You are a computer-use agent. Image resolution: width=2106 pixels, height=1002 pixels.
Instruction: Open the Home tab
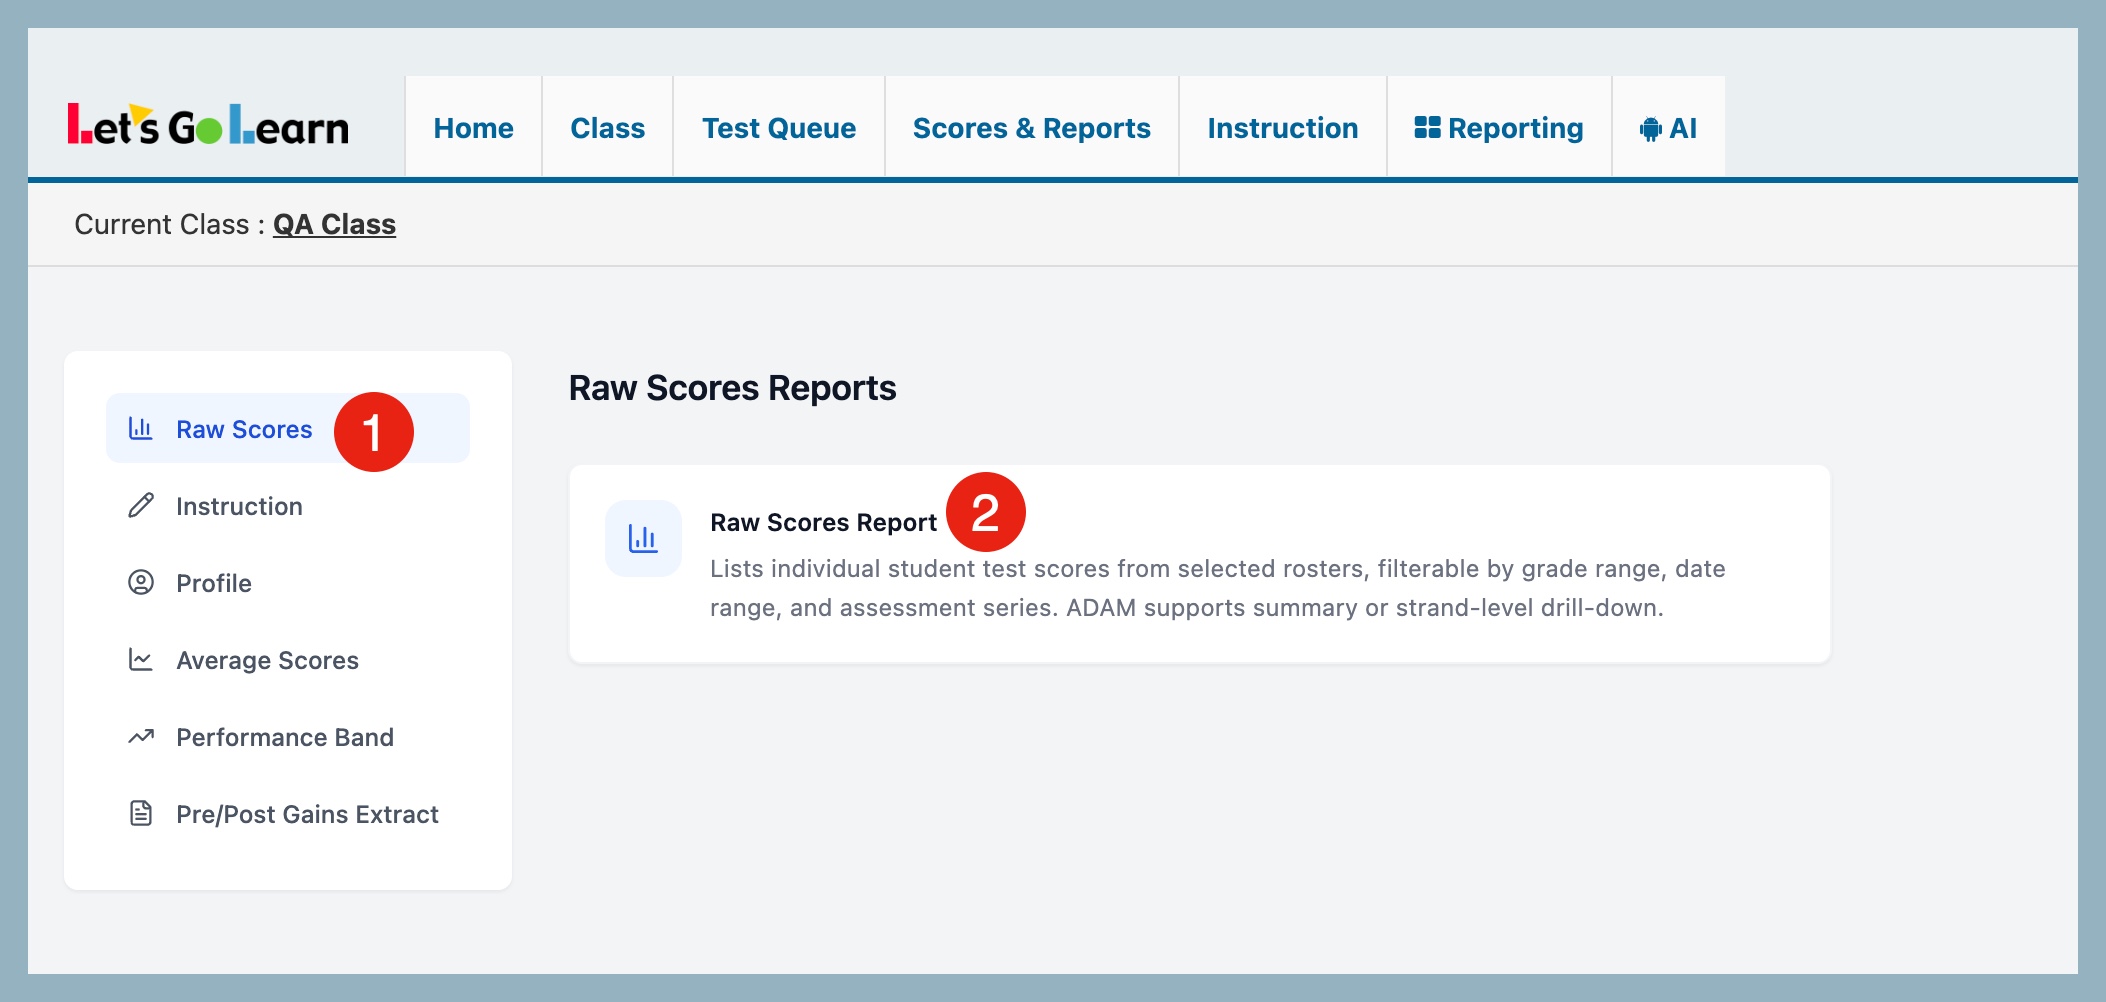[473, 128]
